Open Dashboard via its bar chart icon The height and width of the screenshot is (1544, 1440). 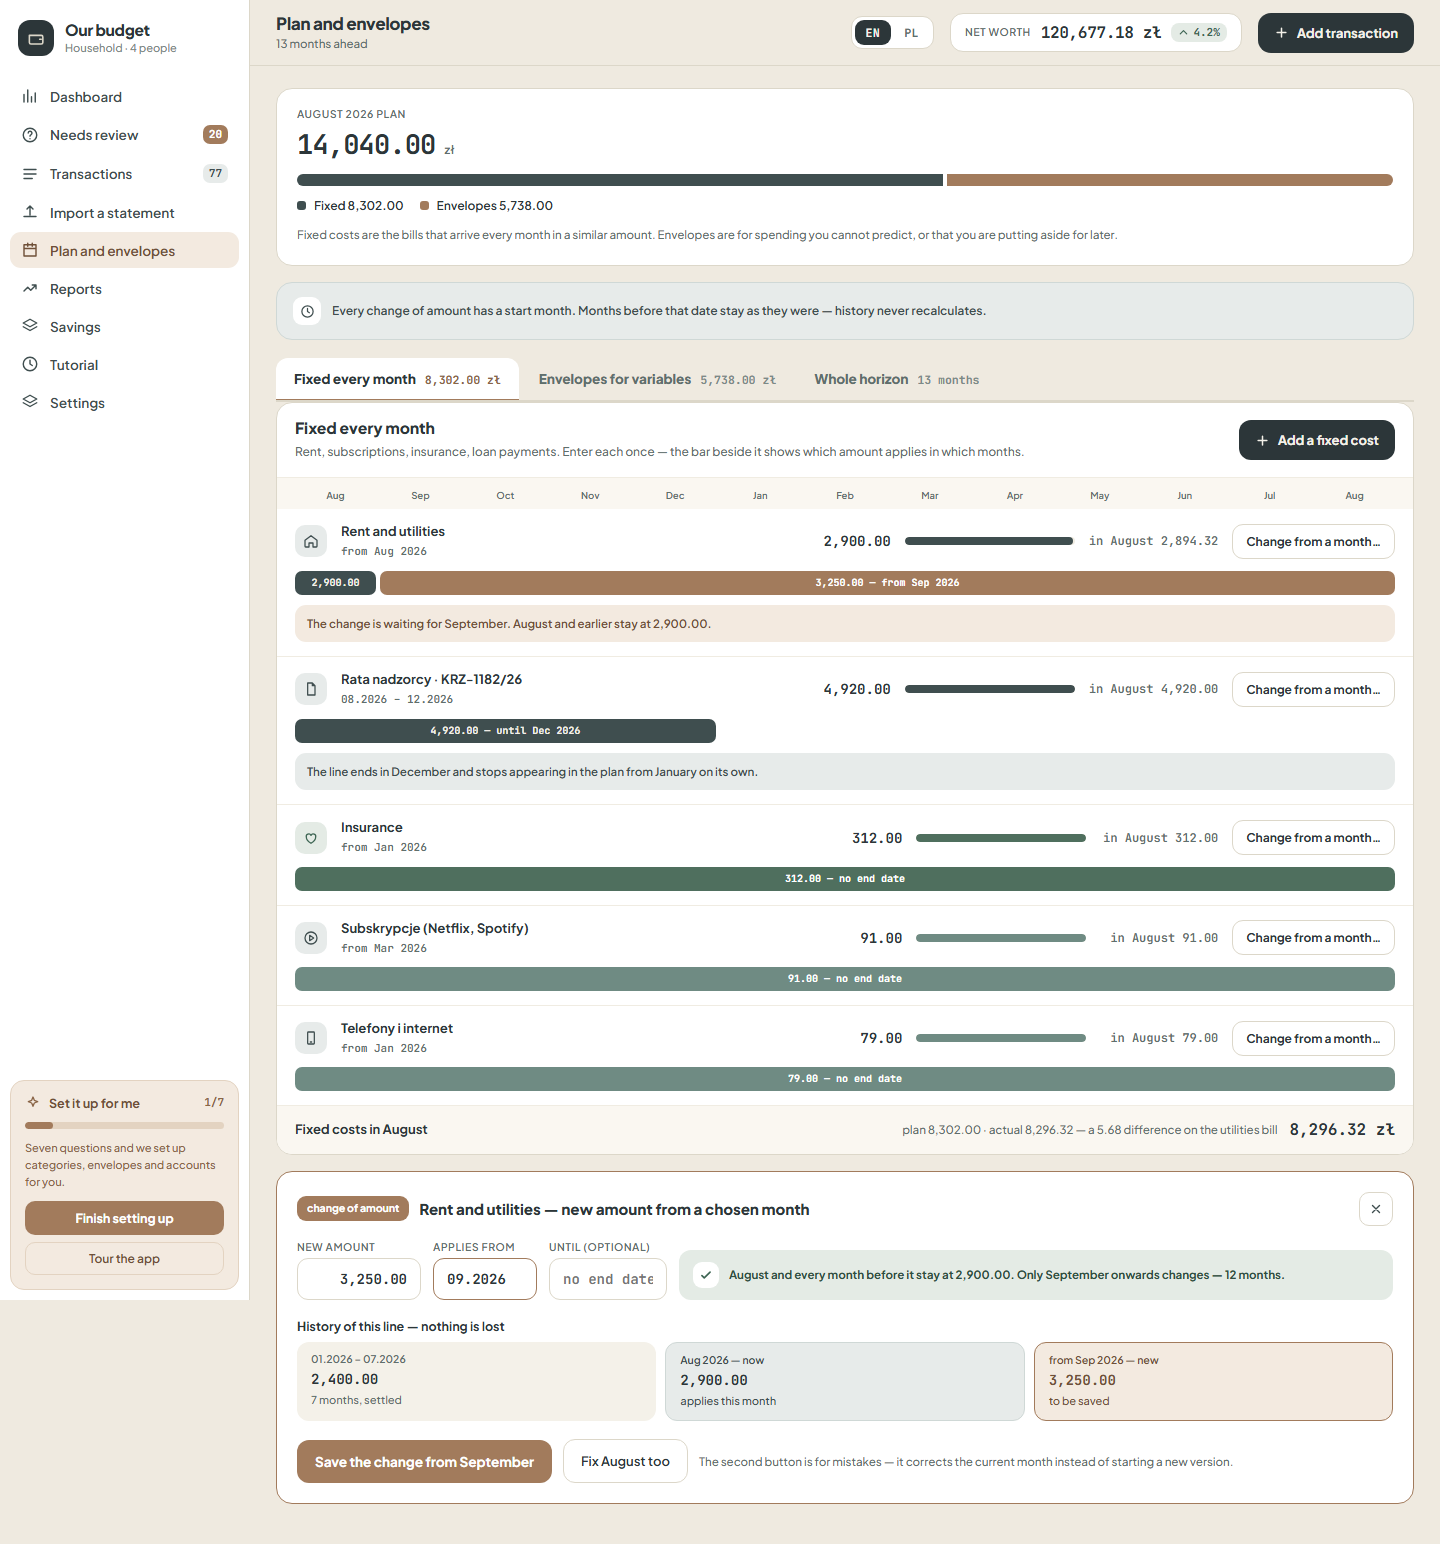(x=30, y=97)
